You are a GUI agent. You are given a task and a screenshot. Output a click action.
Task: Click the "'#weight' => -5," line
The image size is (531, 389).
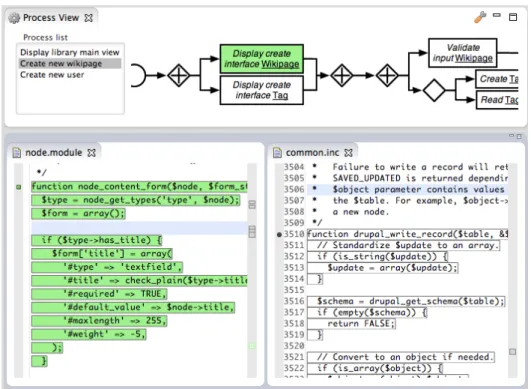(x=89, y=334)
